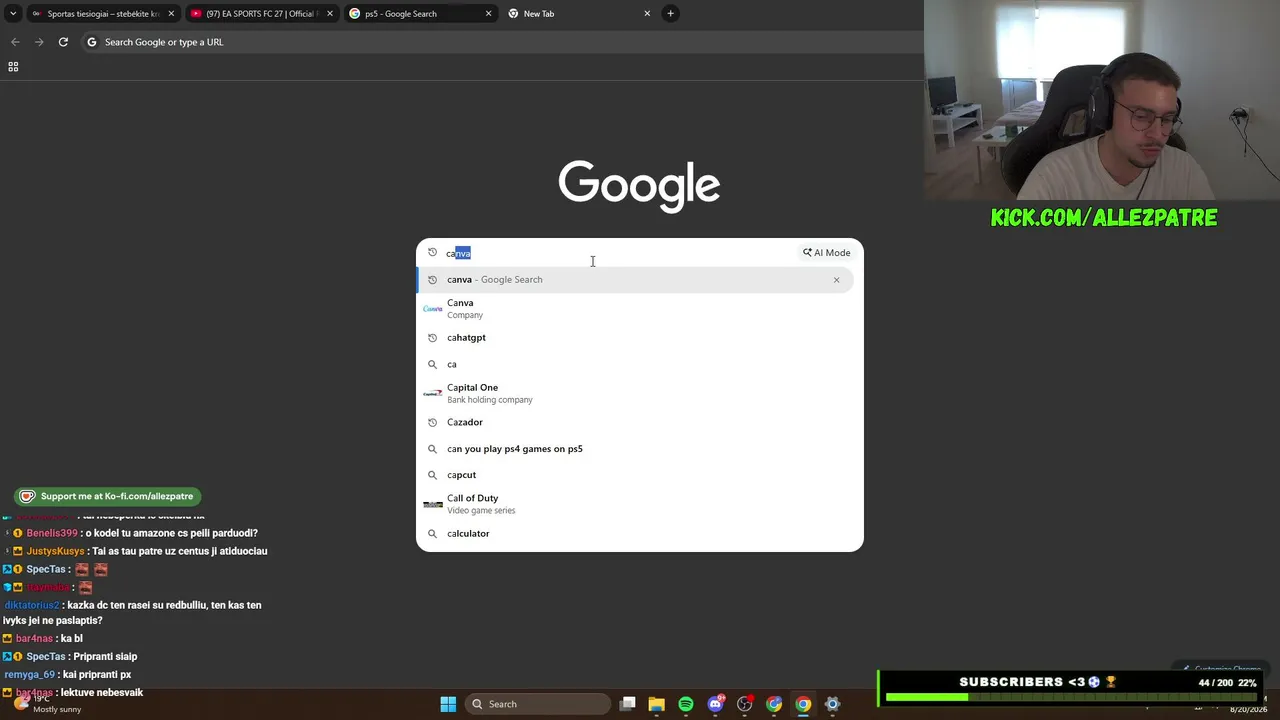
Task: Pick 'can you play ps4 games on ps5'
Action: click(x=635, y=449)
